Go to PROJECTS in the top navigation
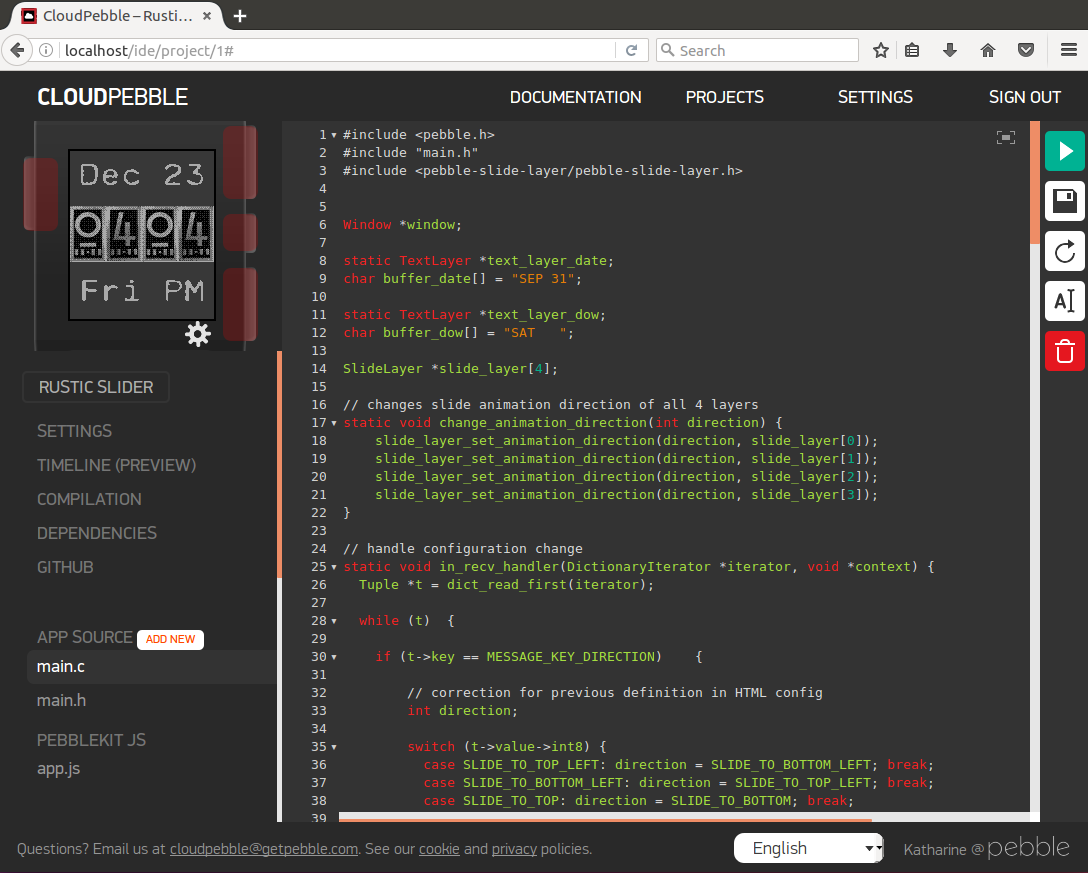The width and height of the screenshot is (1088, 873). tap(724, 97)
